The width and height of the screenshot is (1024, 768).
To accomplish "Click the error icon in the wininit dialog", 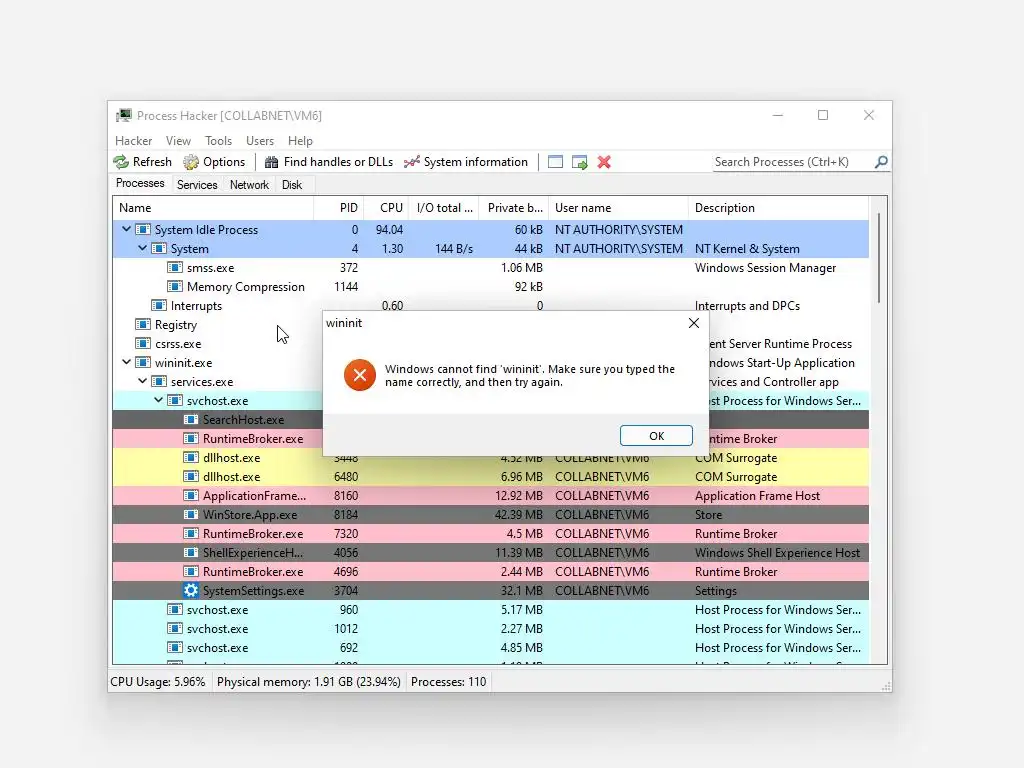I will click(x=360, y=375).
